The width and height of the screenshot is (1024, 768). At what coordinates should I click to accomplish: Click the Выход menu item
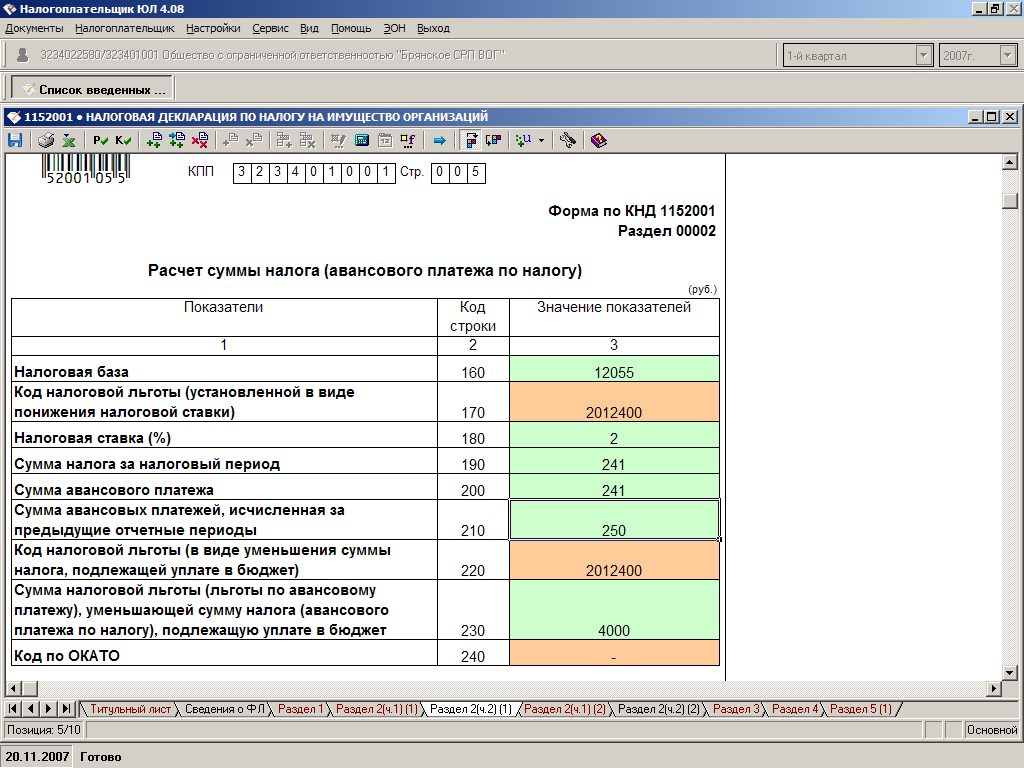[434, 28]
